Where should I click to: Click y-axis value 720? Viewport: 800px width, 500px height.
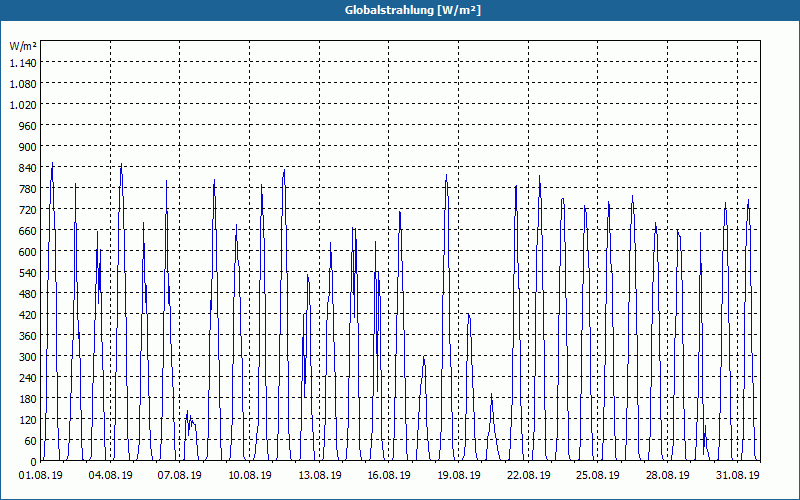tap(27, 210)
